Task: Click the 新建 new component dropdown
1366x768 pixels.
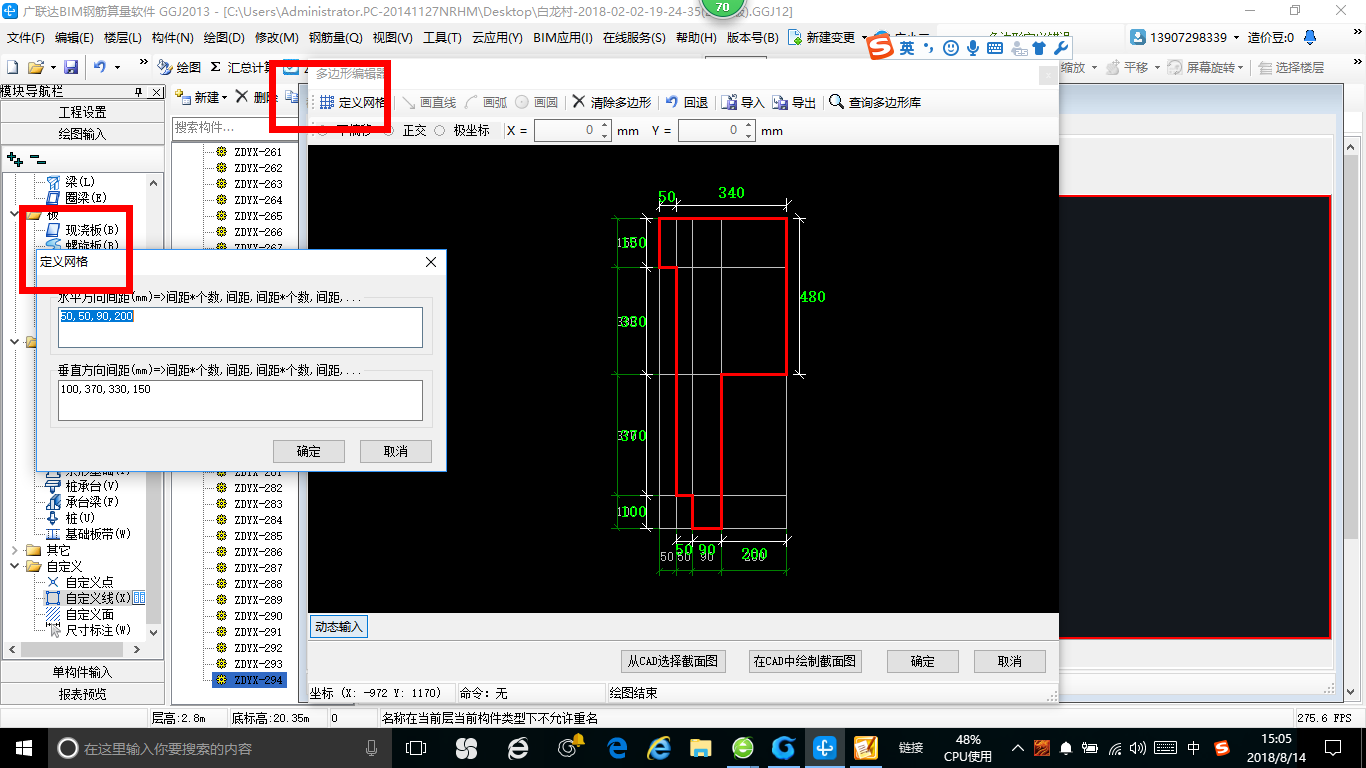Action: click(201, 97)
